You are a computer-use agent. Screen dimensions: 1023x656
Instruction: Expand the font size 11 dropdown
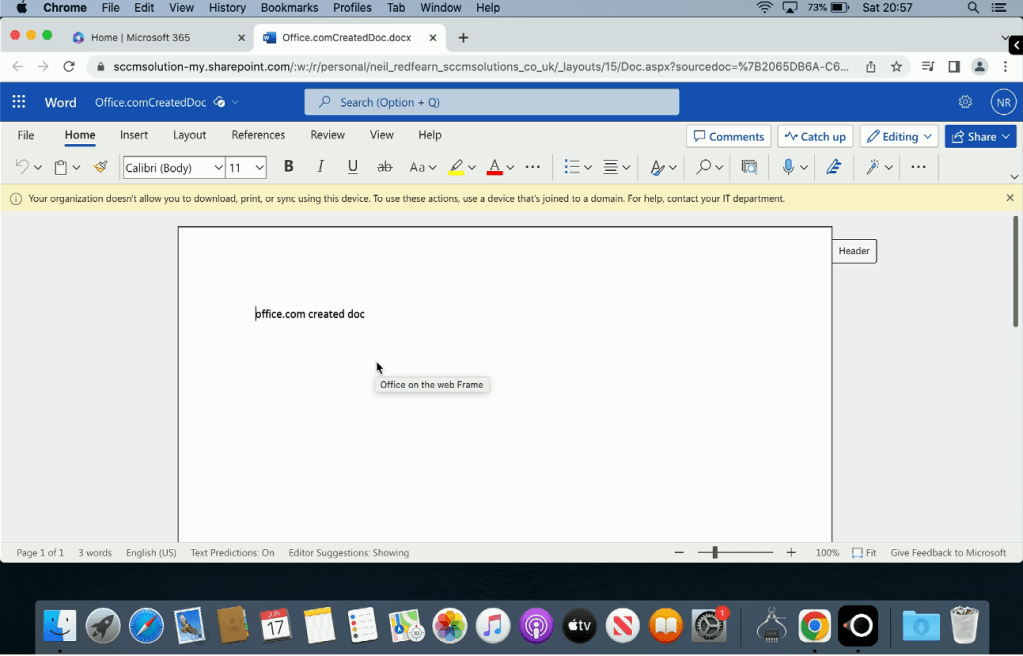259,168
